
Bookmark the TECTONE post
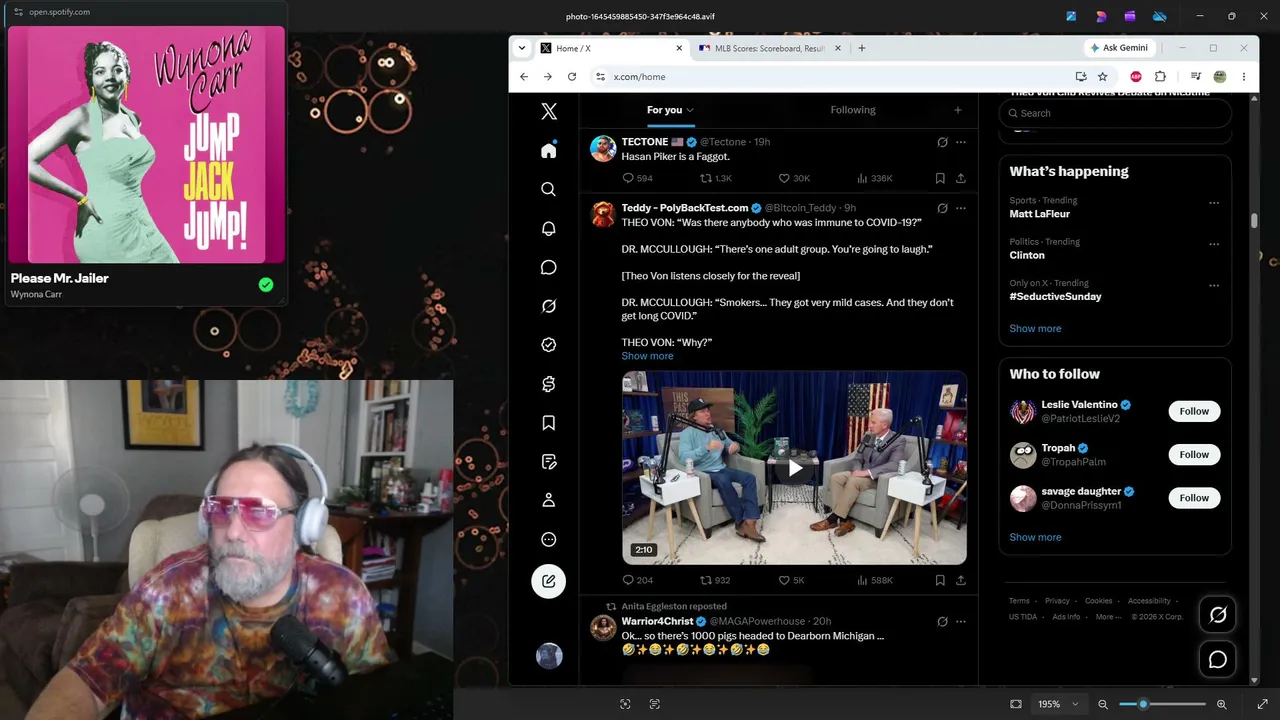[x=940, y=178]
